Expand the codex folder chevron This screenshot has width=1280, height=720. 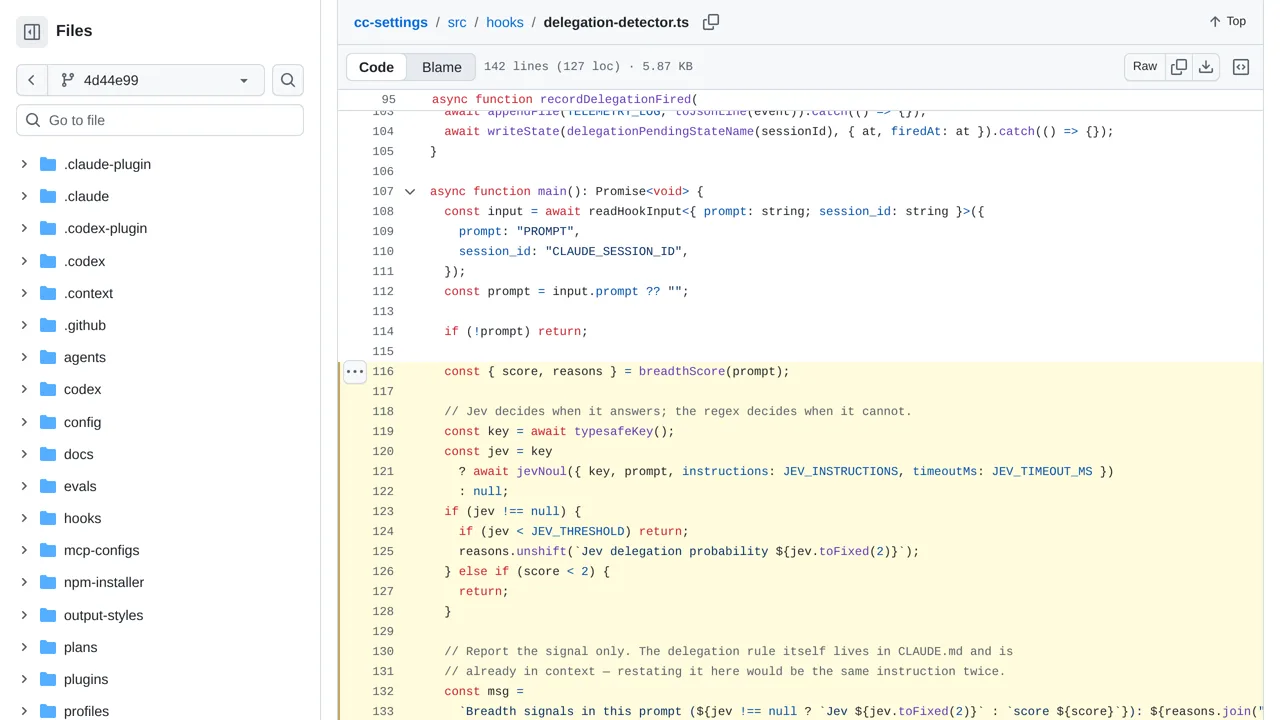[24, 389]
